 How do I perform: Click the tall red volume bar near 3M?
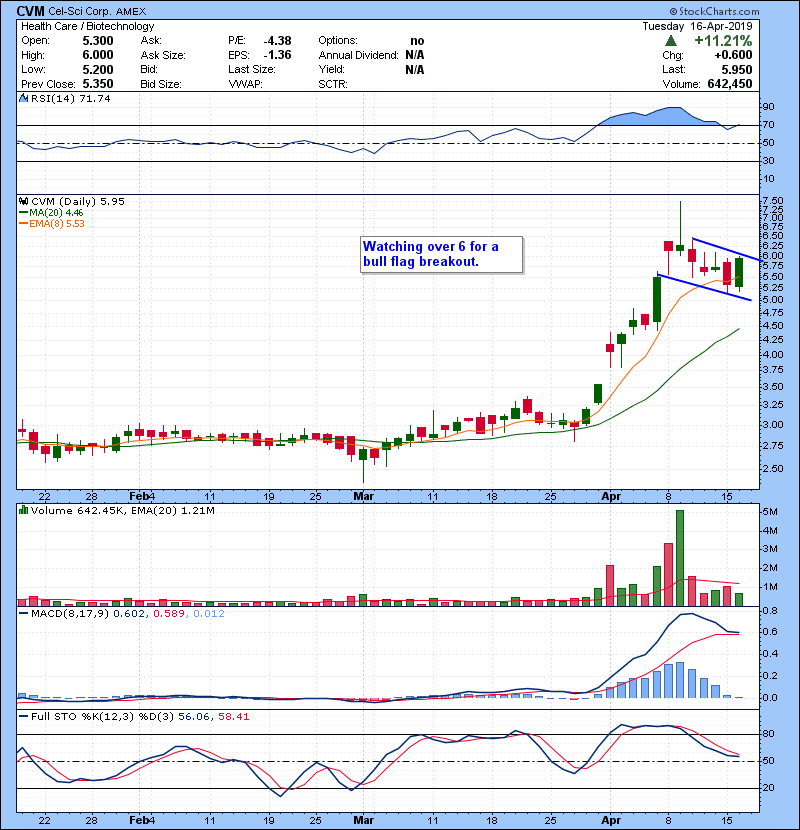tap(668, 574)
